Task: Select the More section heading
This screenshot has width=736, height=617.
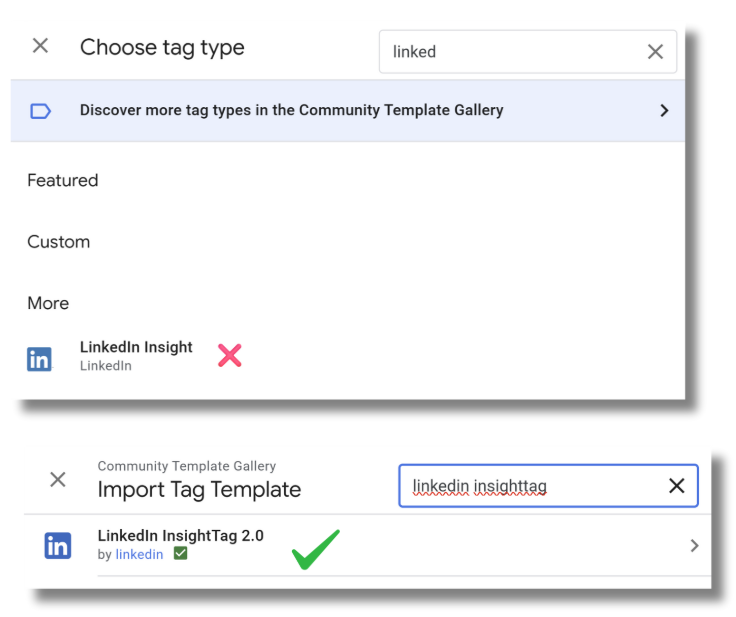Action: 48,303
